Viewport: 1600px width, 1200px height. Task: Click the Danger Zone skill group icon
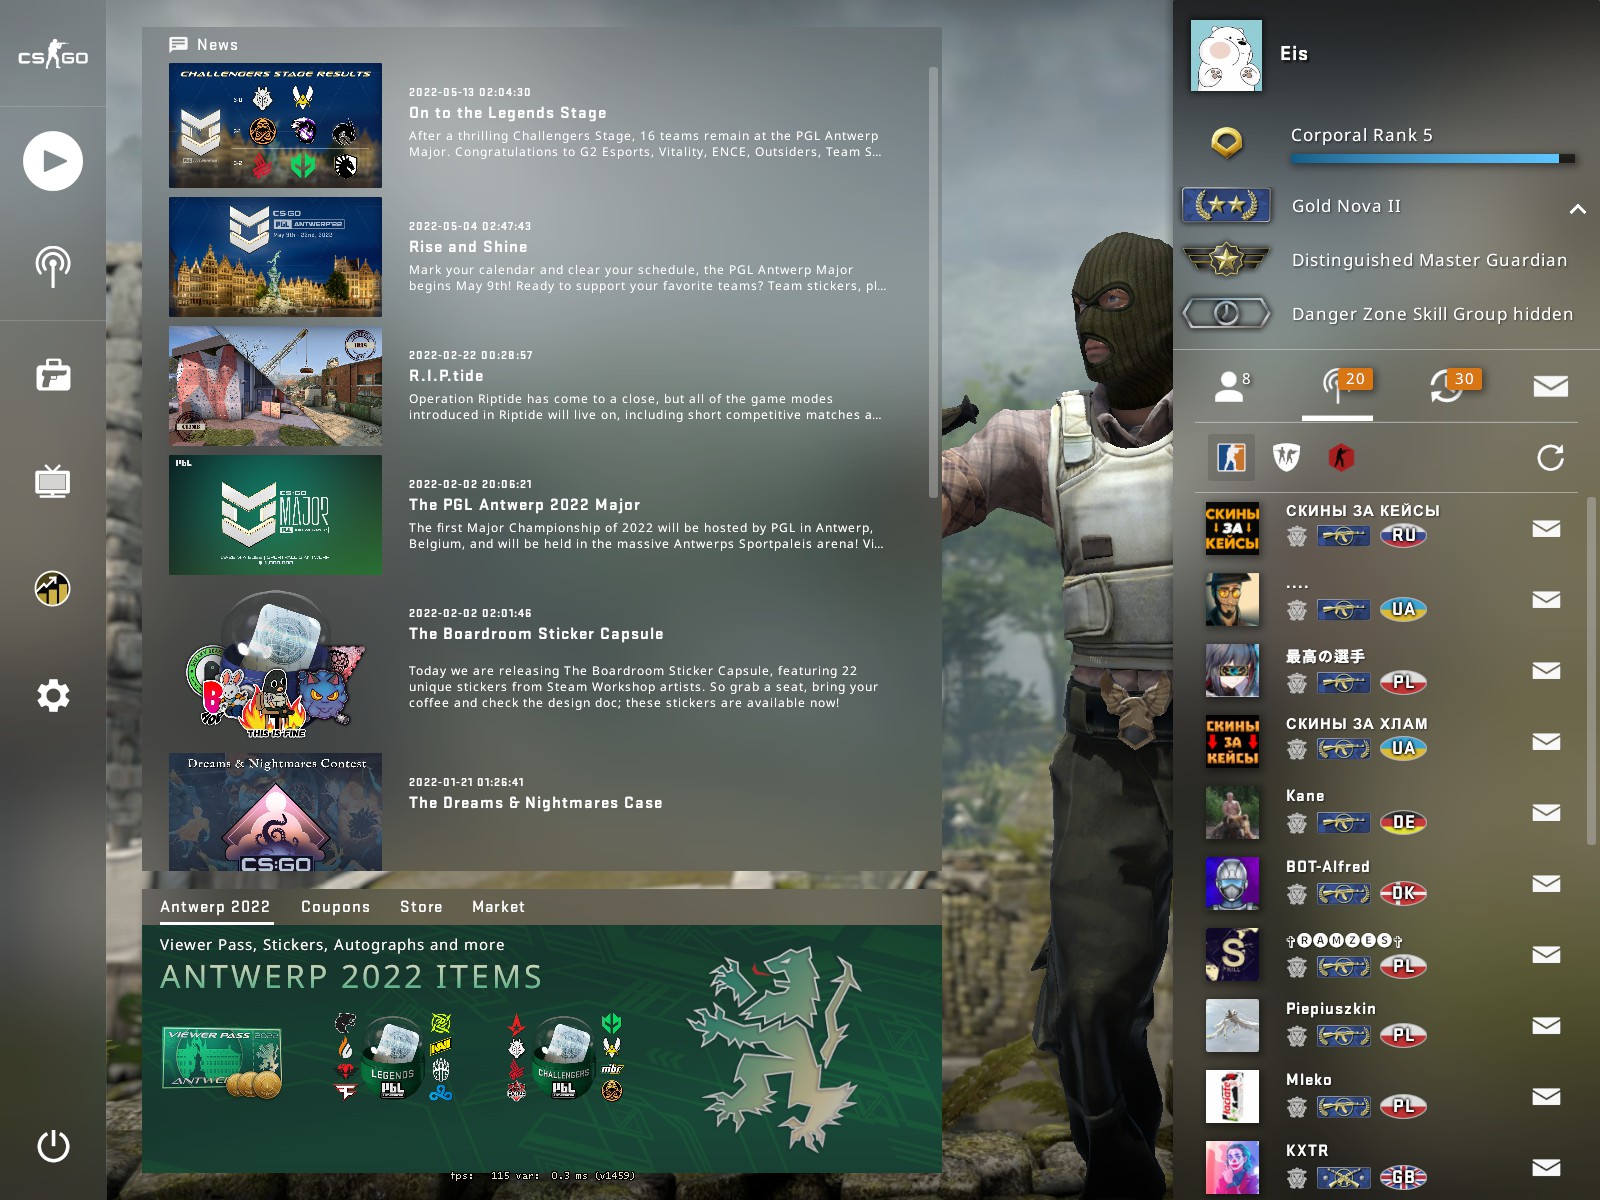1226,314
